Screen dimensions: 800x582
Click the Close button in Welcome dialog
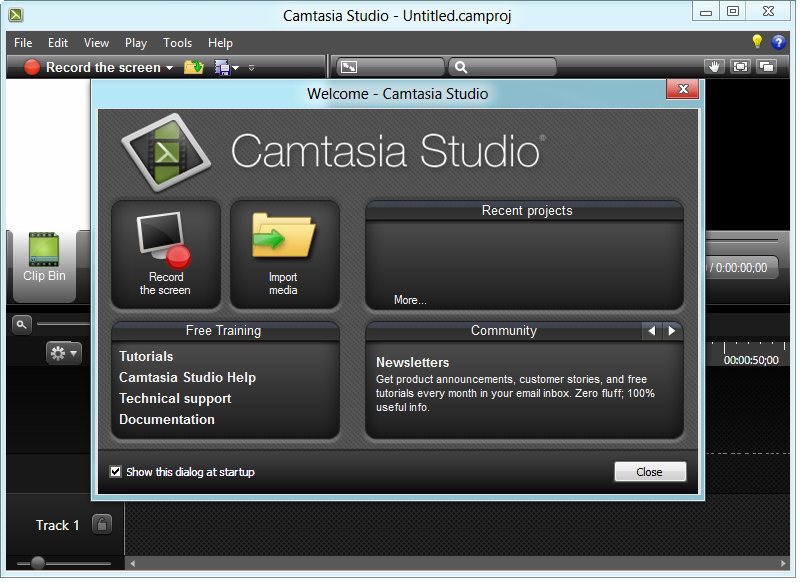[x=649, y=472]
